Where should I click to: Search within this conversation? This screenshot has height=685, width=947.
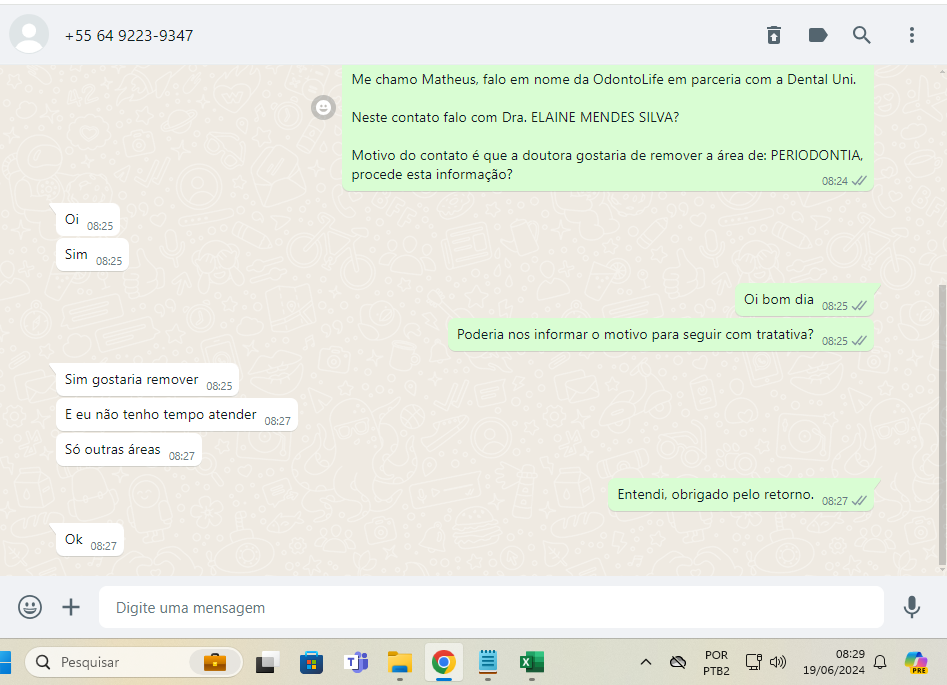click(x=862, y=35)
